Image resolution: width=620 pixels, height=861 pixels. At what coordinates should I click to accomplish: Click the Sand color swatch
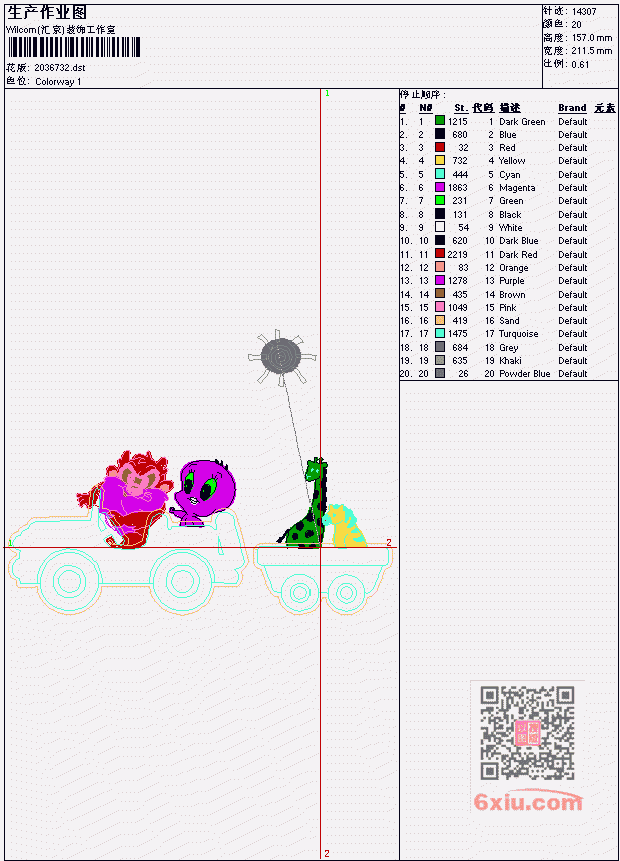click(x=440, y=320)
